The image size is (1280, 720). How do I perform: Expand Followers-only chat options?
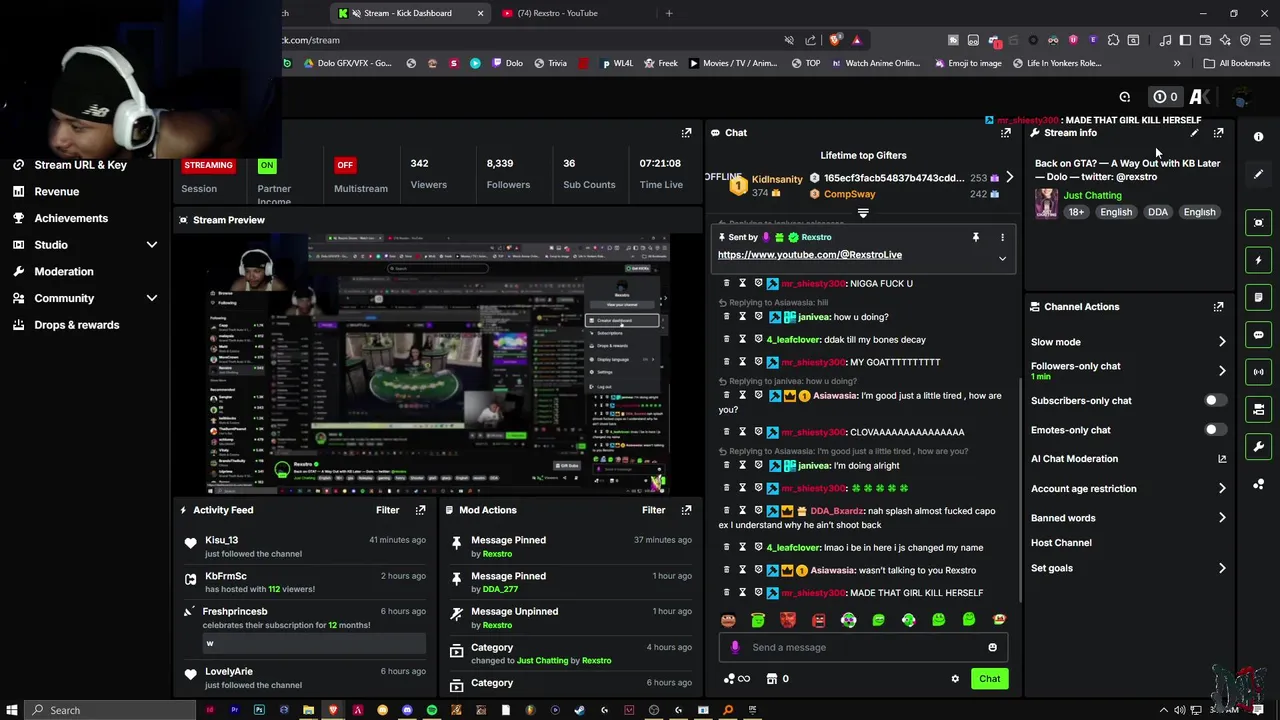pos(1222,370)
